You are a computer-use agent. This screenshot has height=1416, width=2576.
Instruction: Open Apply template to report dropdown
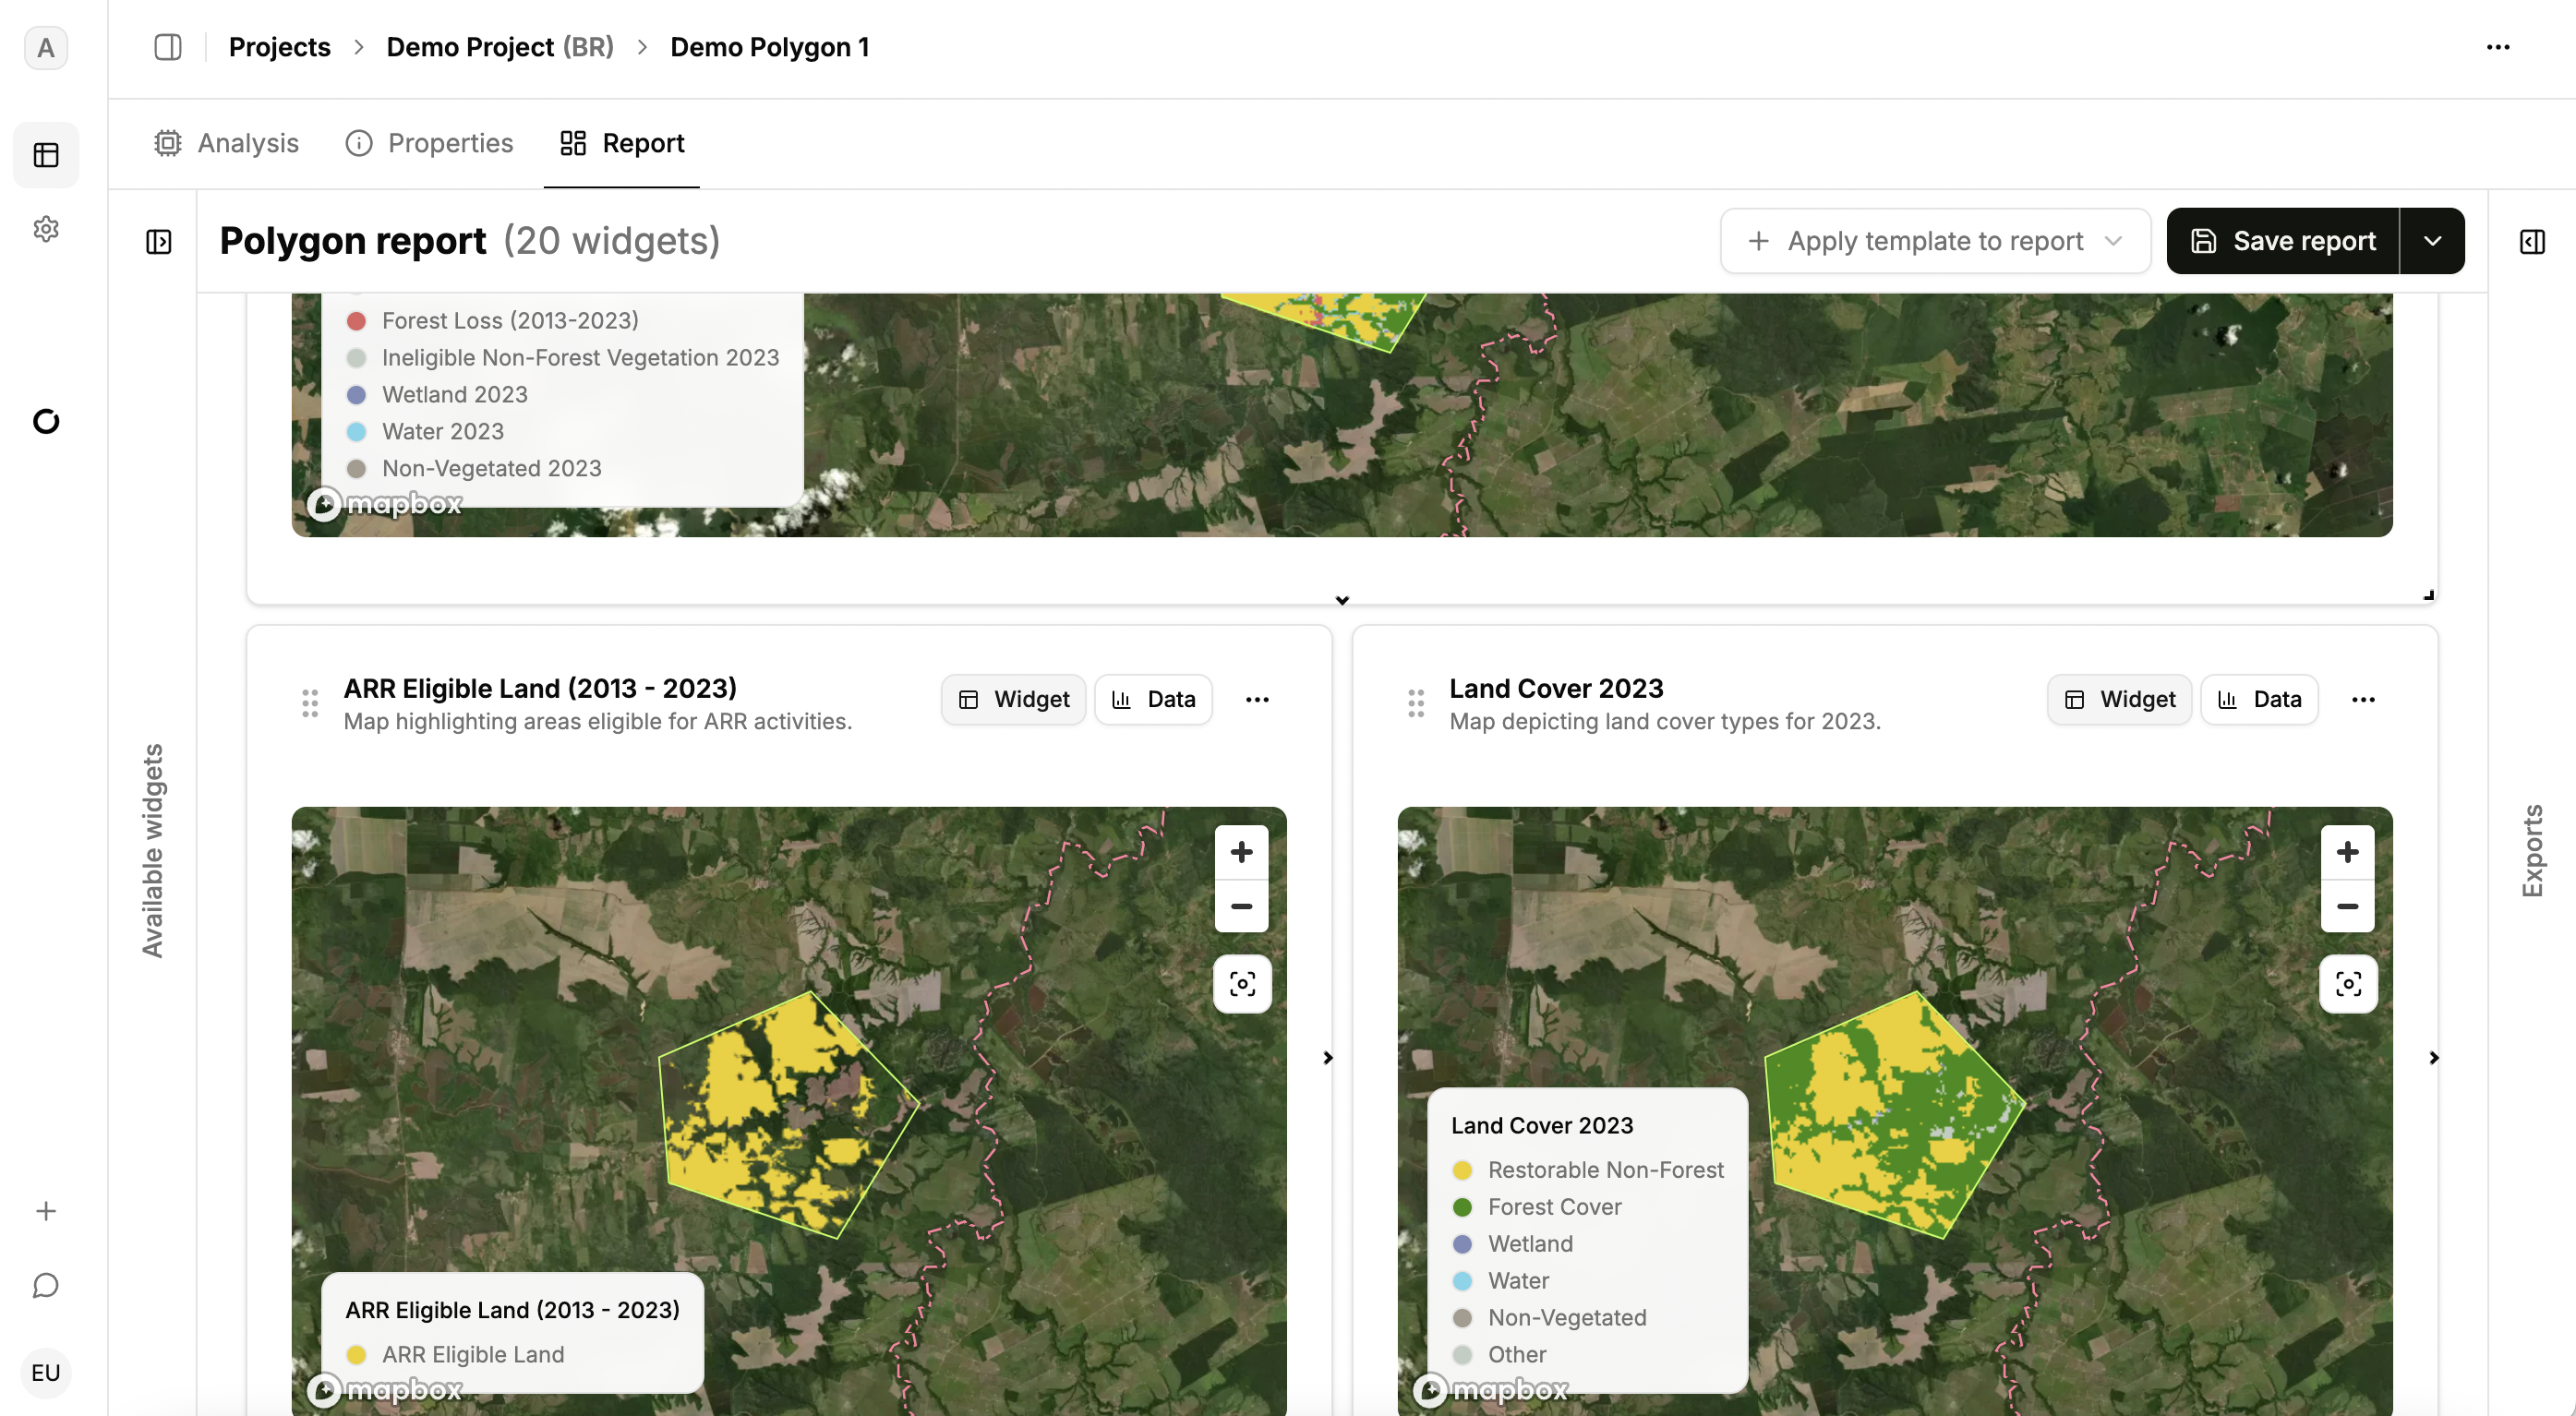[x=1934, y=241]
